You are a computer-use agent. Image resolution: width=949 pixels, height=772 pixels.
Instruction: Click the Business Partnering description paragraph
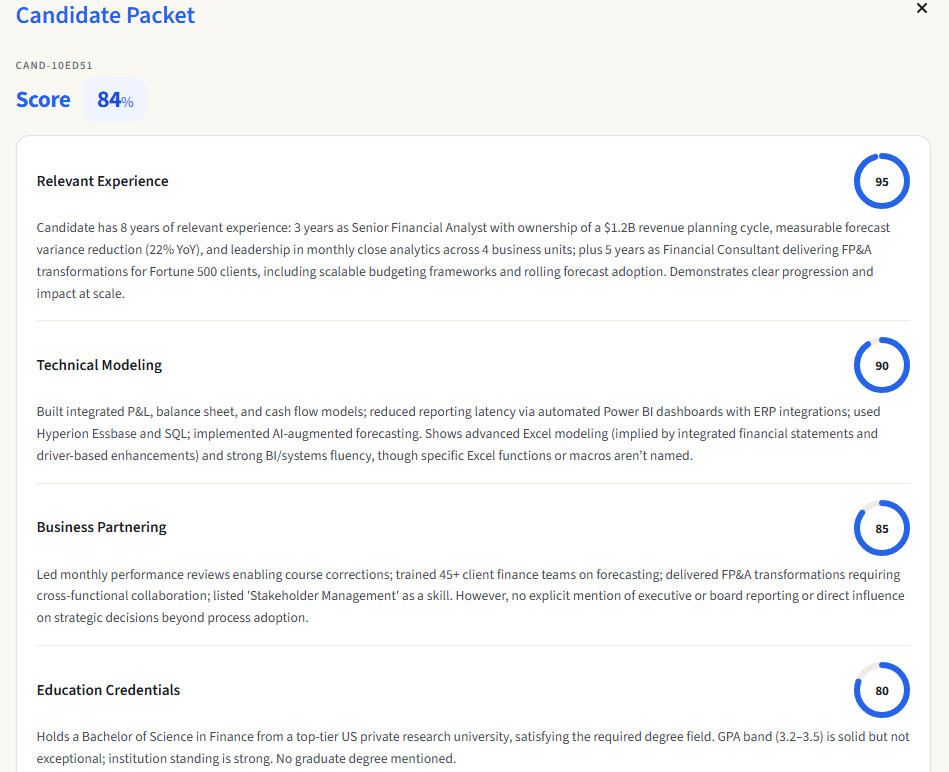coord(470,596)
